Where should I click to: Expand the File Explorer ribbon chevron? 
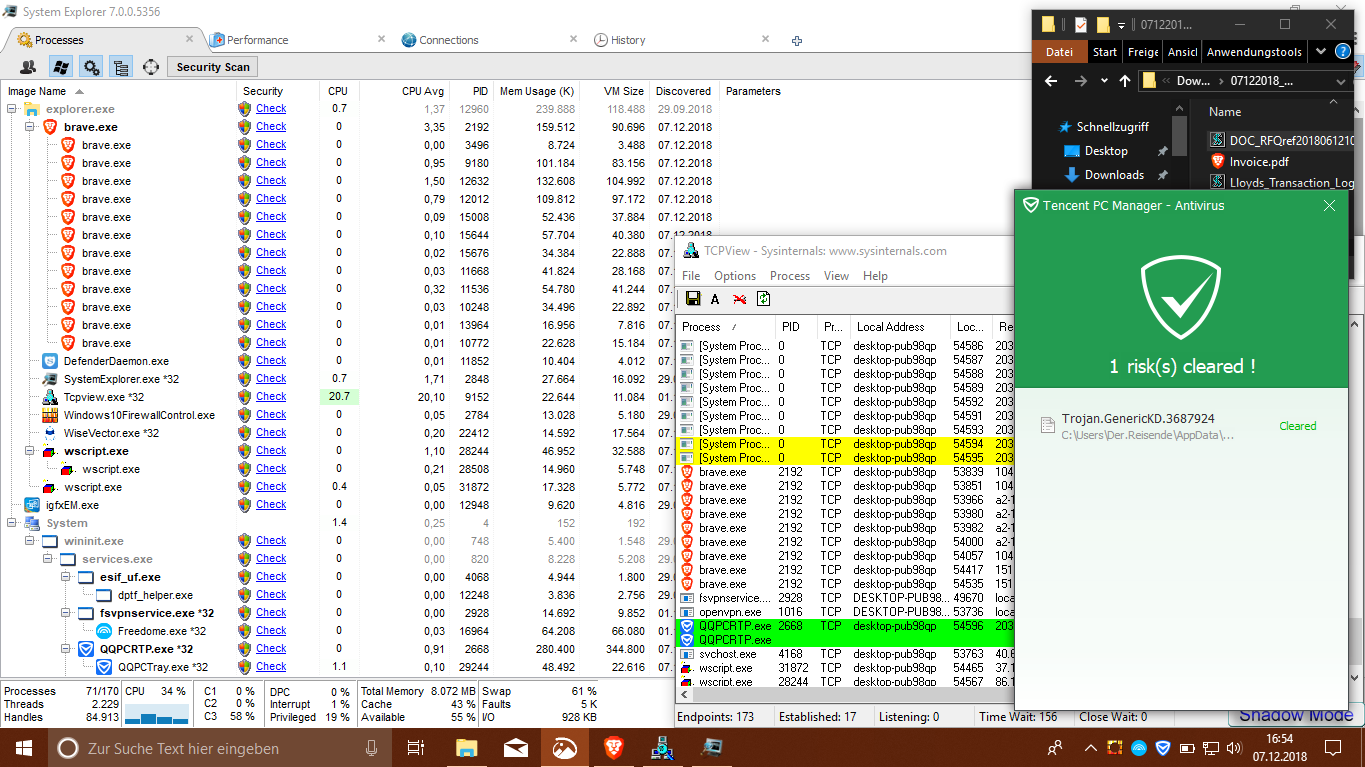coord(1321,52)
